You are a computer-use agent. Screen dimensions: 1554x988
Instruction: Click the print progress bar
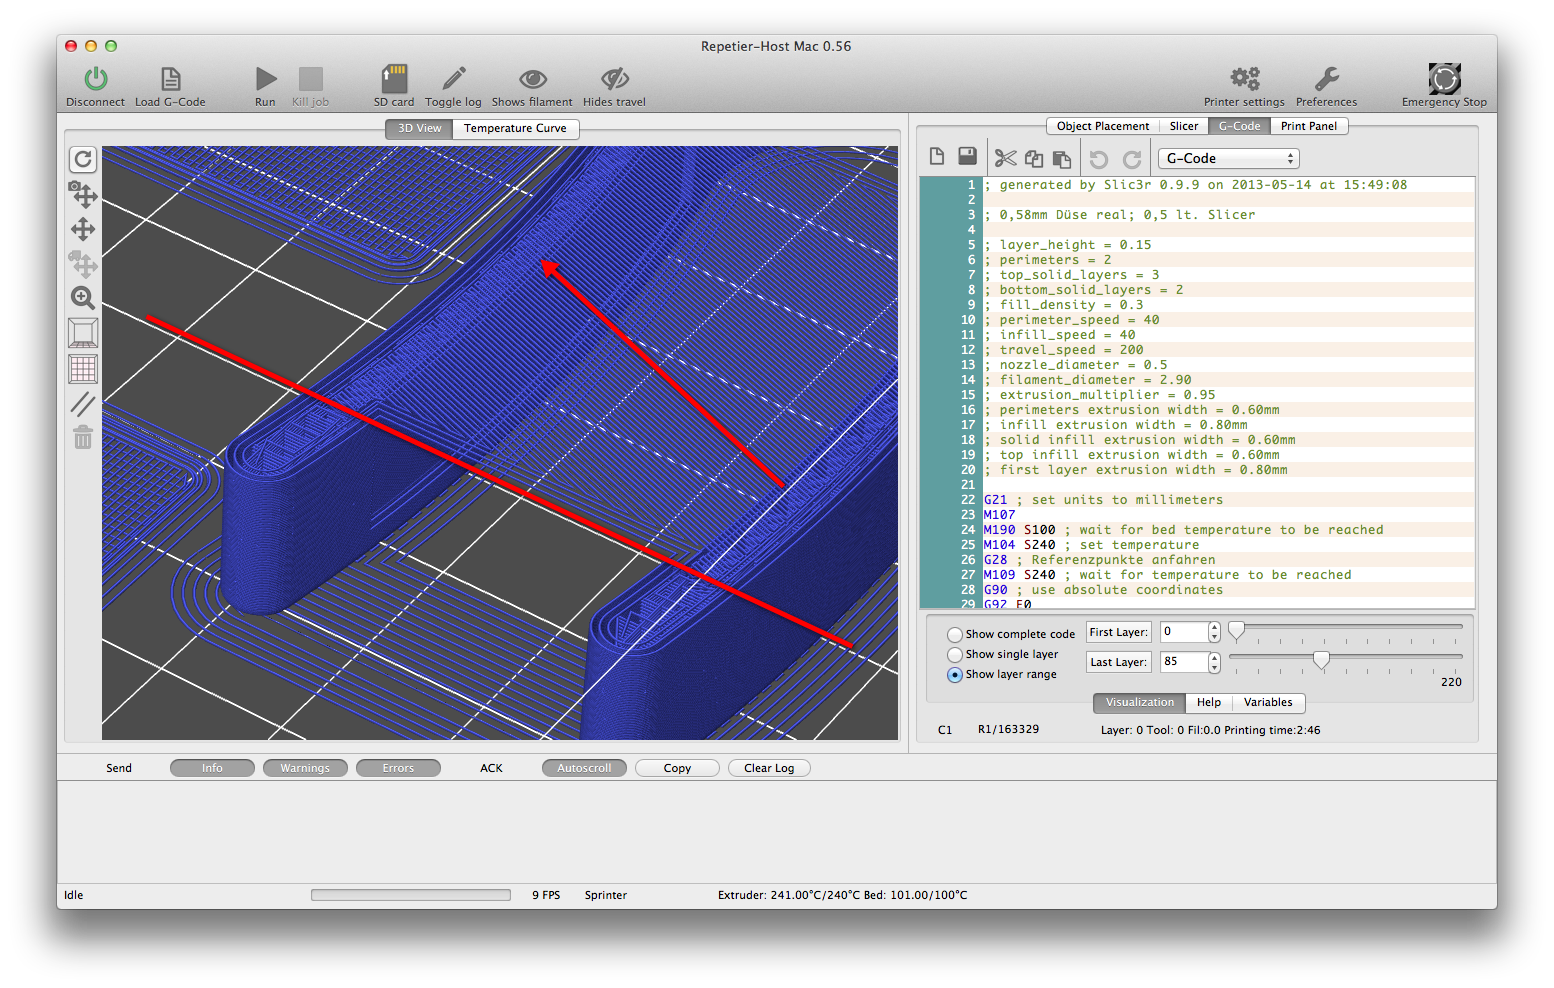(411, 895)
